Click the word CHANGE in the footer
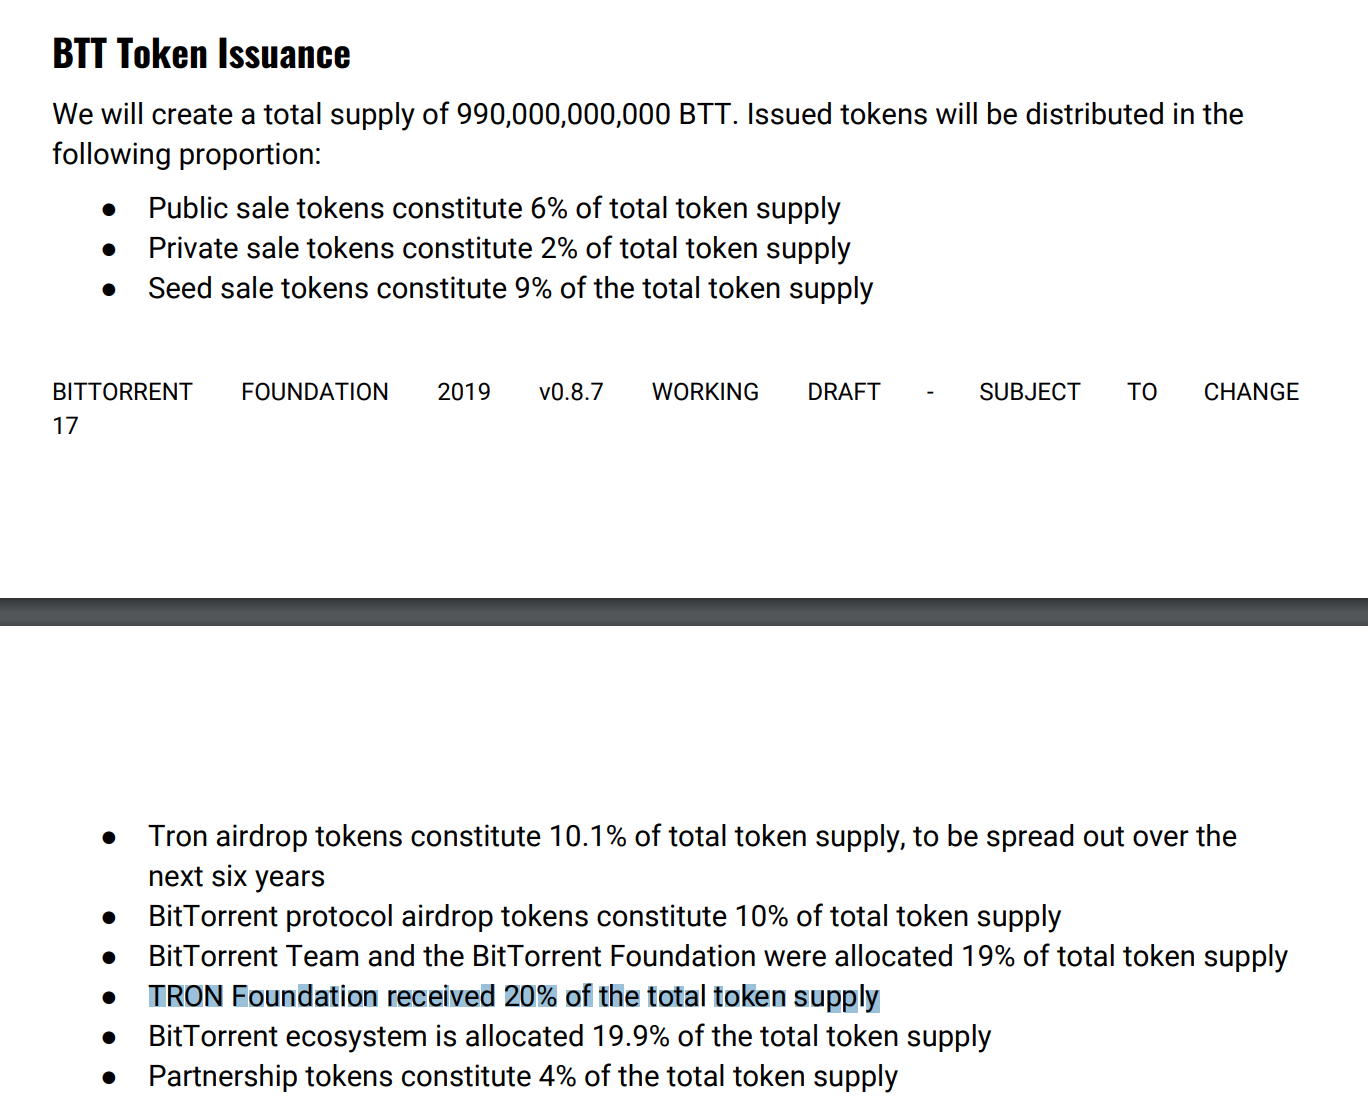 coord(1251,392)
